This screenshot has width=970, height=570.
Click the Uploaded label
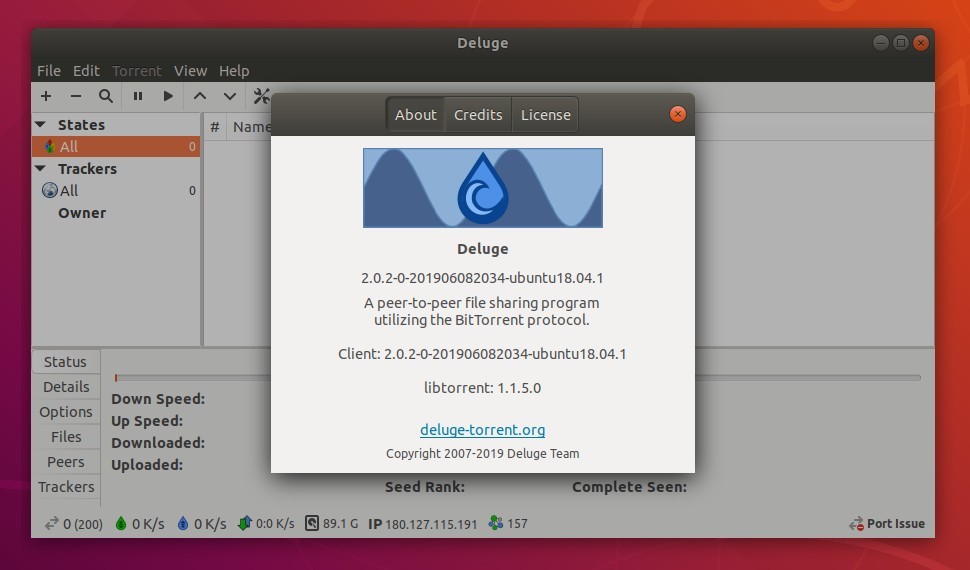point(147,465)
